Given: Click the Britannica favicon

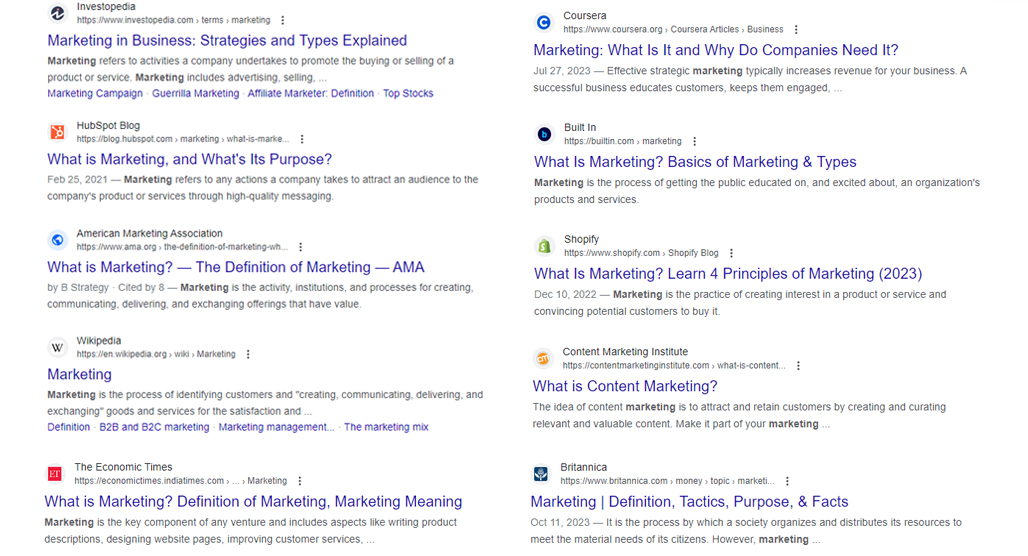Looking at the screenshot, I should tap(541, 473).
